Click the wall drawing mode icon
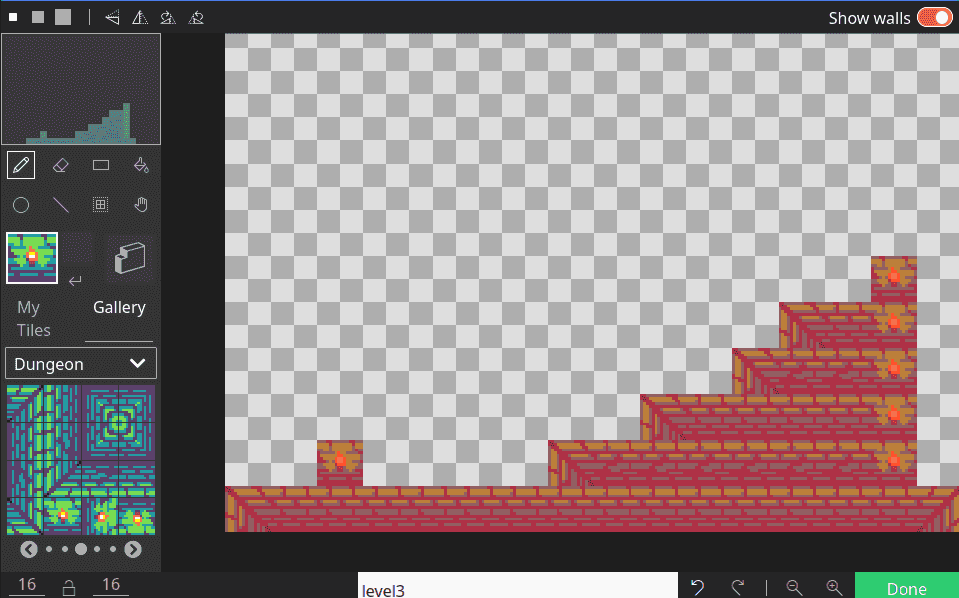Image resolution: width=959 pixels, height=598 pixels. point(129,257)
